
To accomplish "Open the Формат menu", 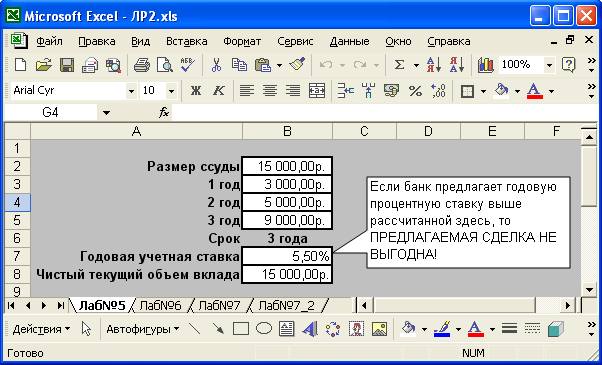I will (242, 41).
